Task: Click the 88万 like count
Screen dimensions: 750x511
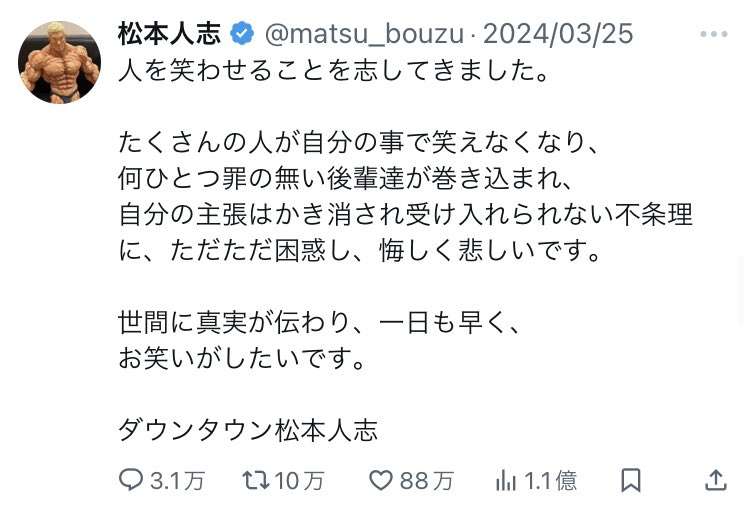Action: [427, 481]
